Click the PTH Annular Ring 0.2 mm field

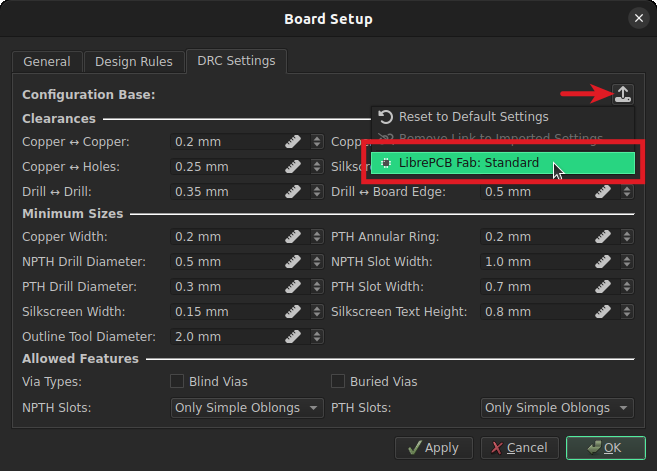[x=557, y=237]
